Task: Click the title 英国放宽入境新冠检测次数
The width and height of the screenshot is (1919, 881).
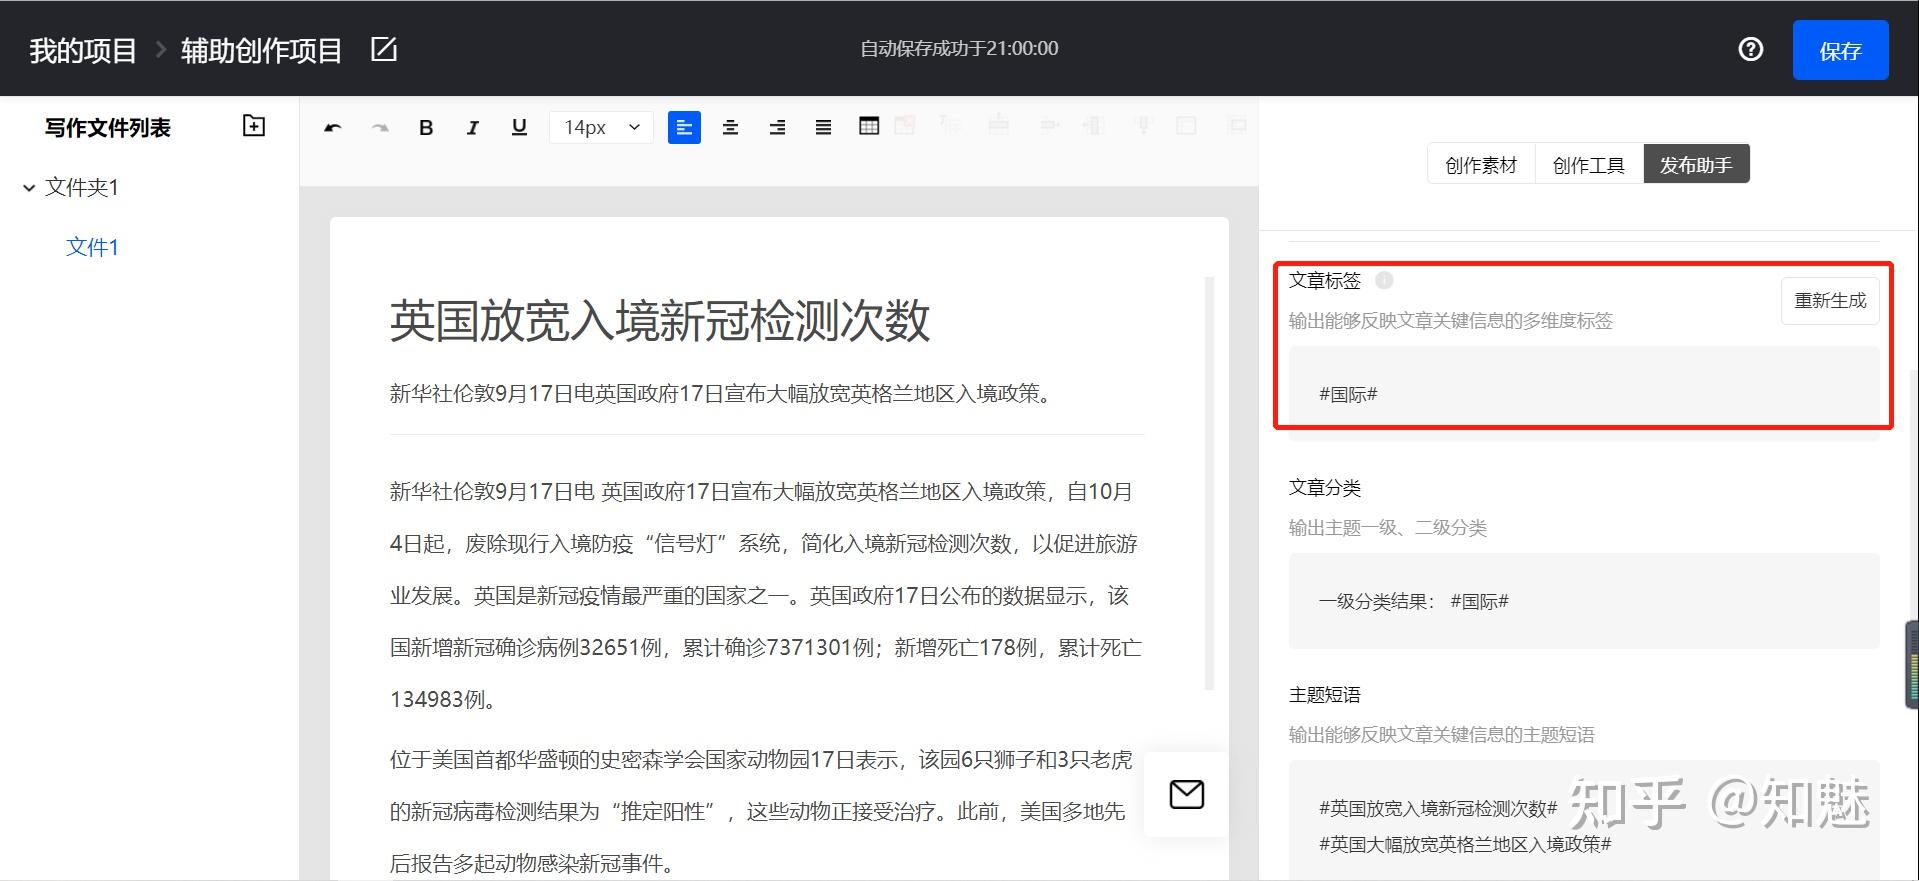Action: (x=660, y=321)
